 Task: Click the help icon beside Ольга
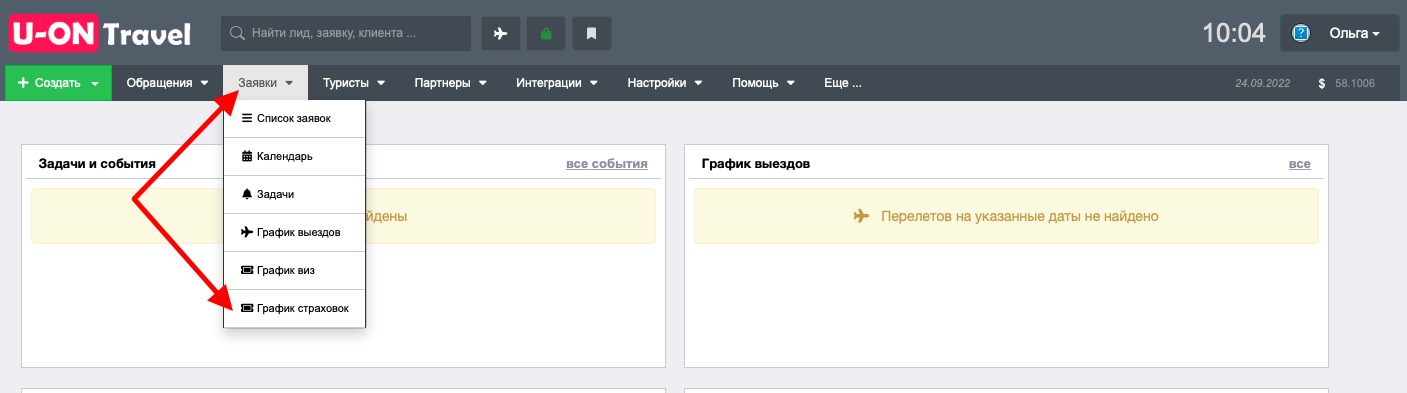1301,33
